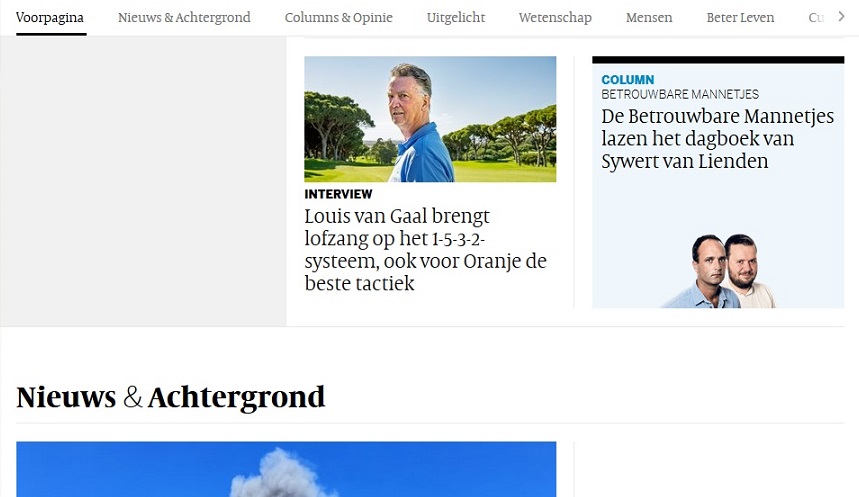Go to Columns & Opinie tab
This screenshot has width=859, height=497.
(x=339, y=18)
